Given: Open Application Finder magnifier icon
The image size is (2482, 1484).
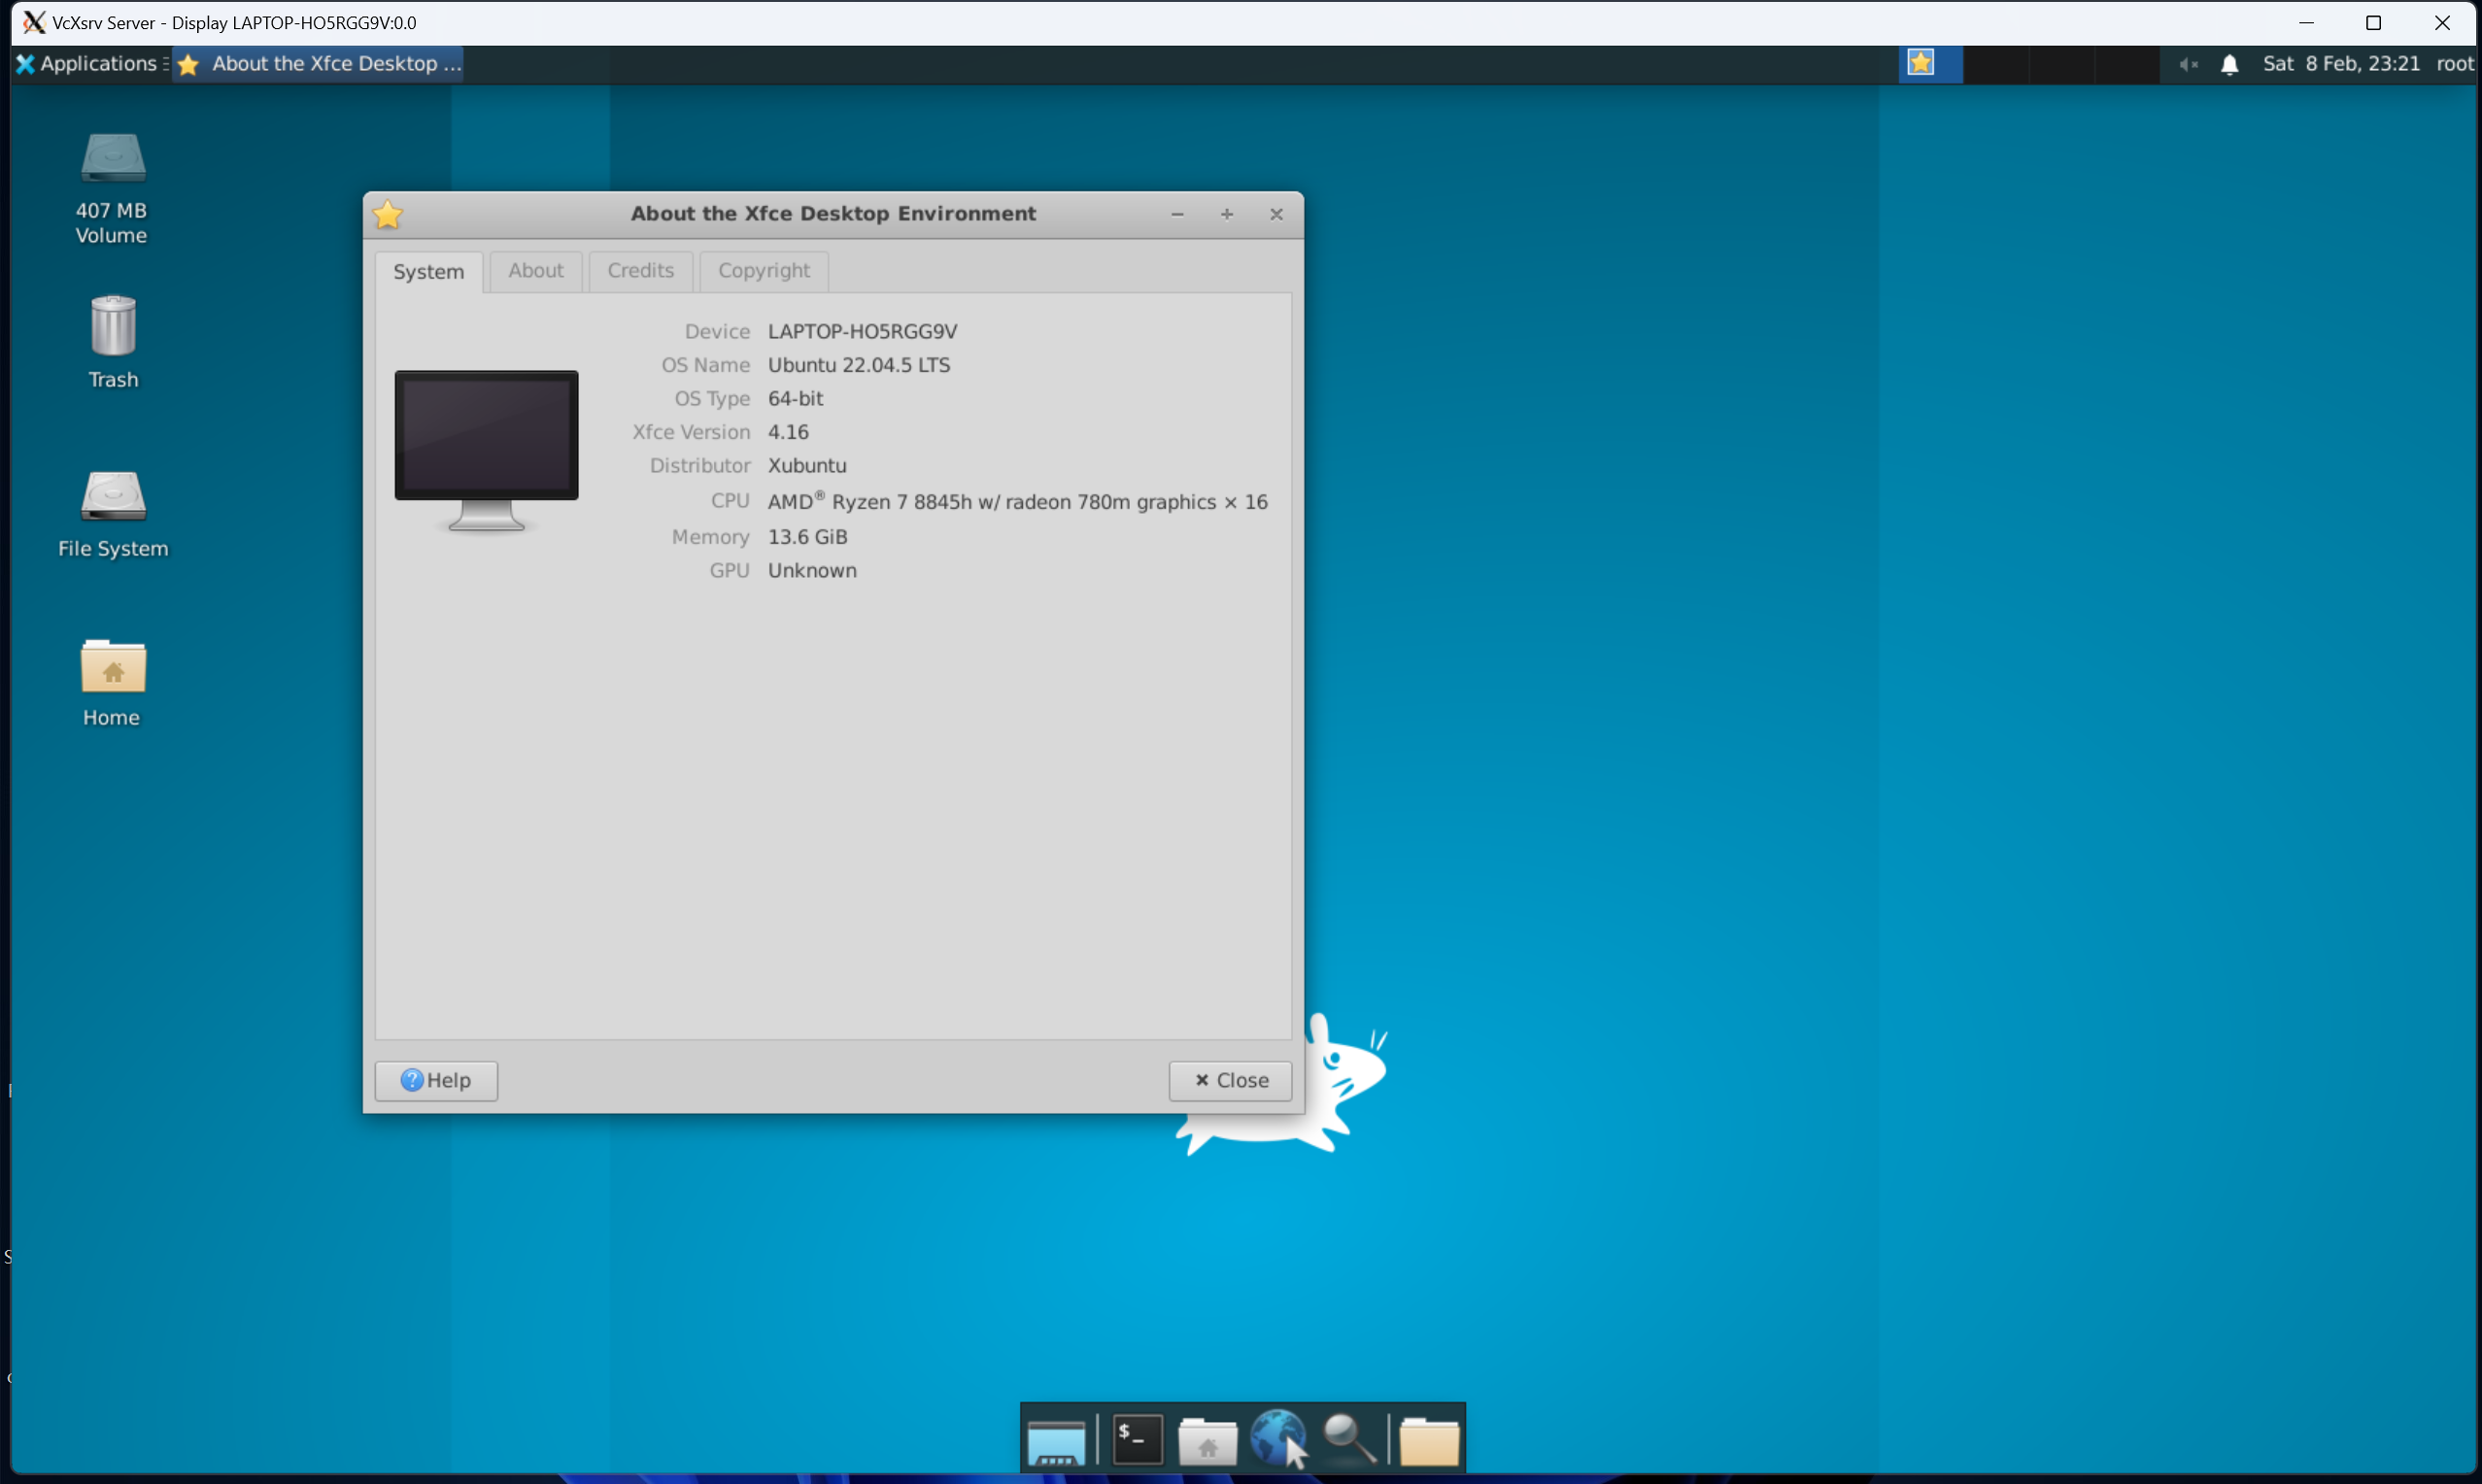Looking at the screenshot, I should point(1349,1439).
